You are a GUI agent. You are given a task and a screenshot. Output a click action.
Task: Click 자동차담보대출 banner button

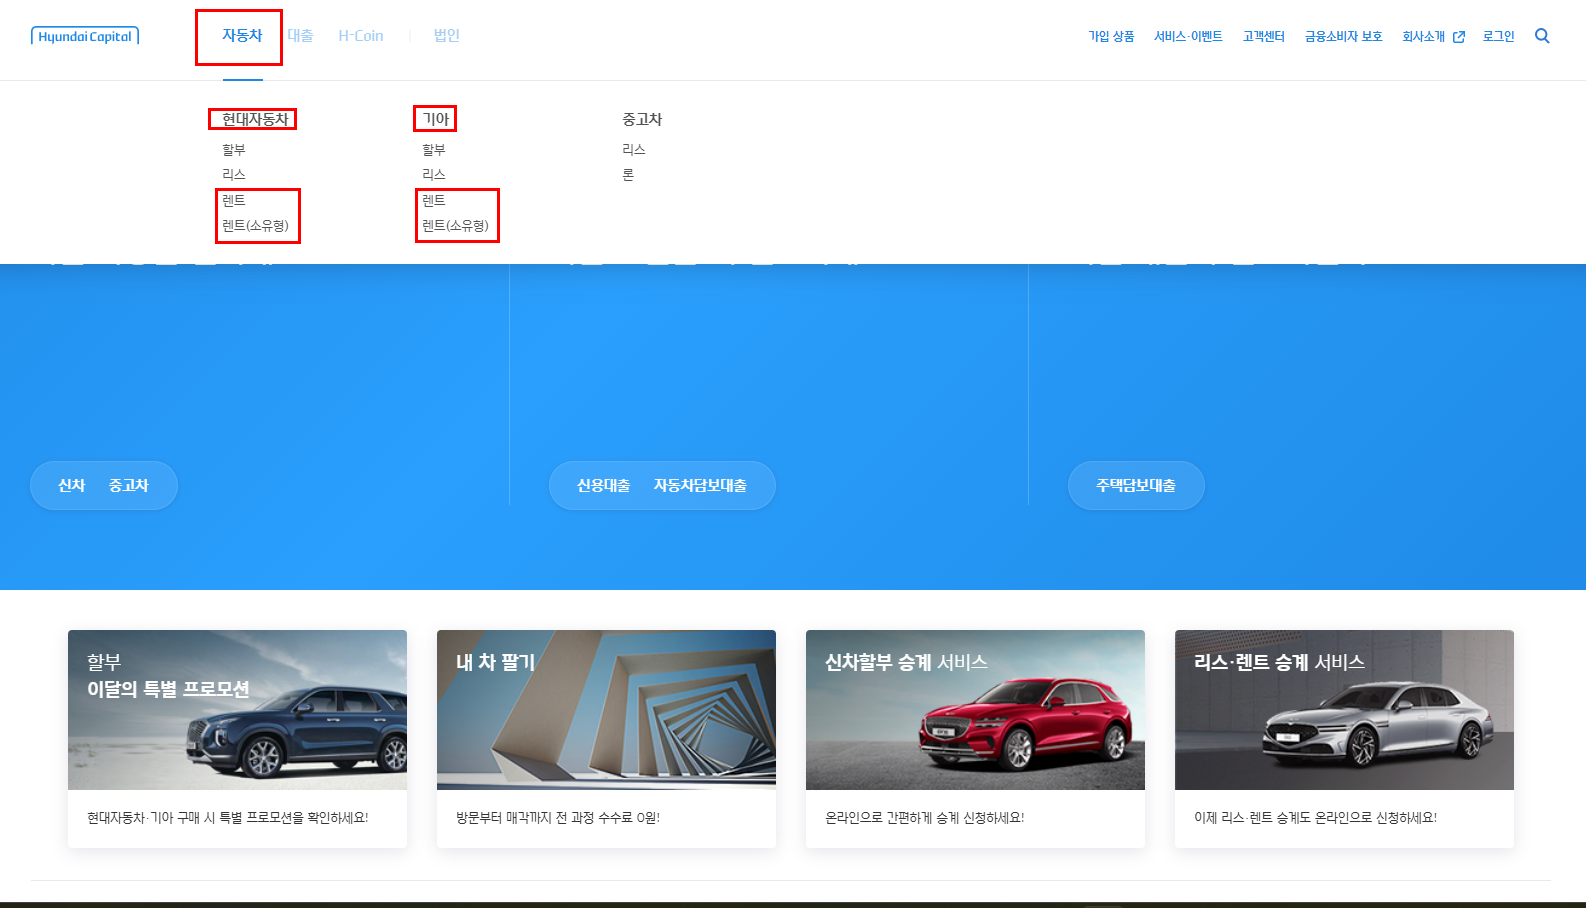coord(700,486)
